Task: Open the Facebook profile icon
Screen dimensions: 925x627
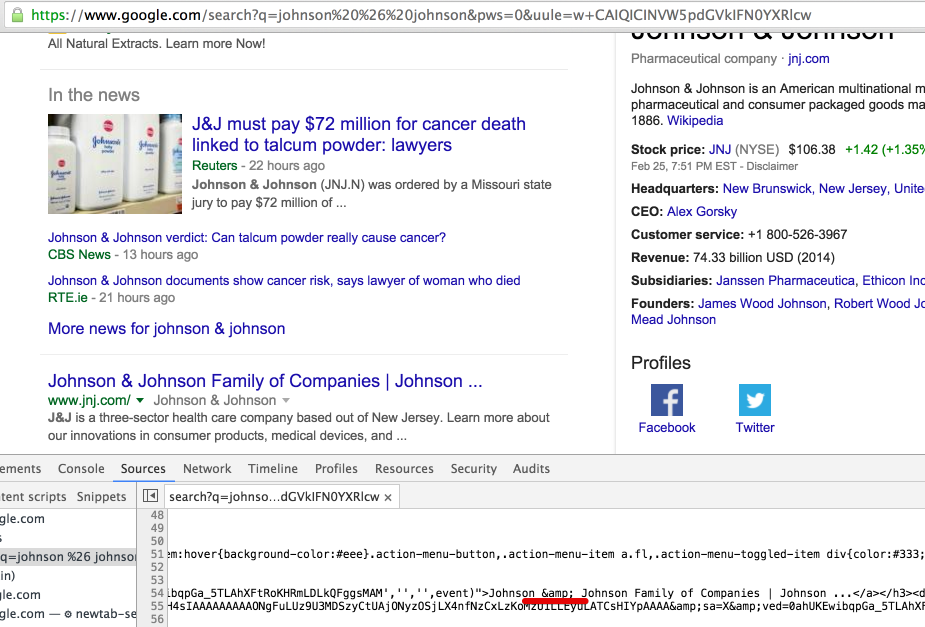Action: pyautogui.click(x=667, y=400)
